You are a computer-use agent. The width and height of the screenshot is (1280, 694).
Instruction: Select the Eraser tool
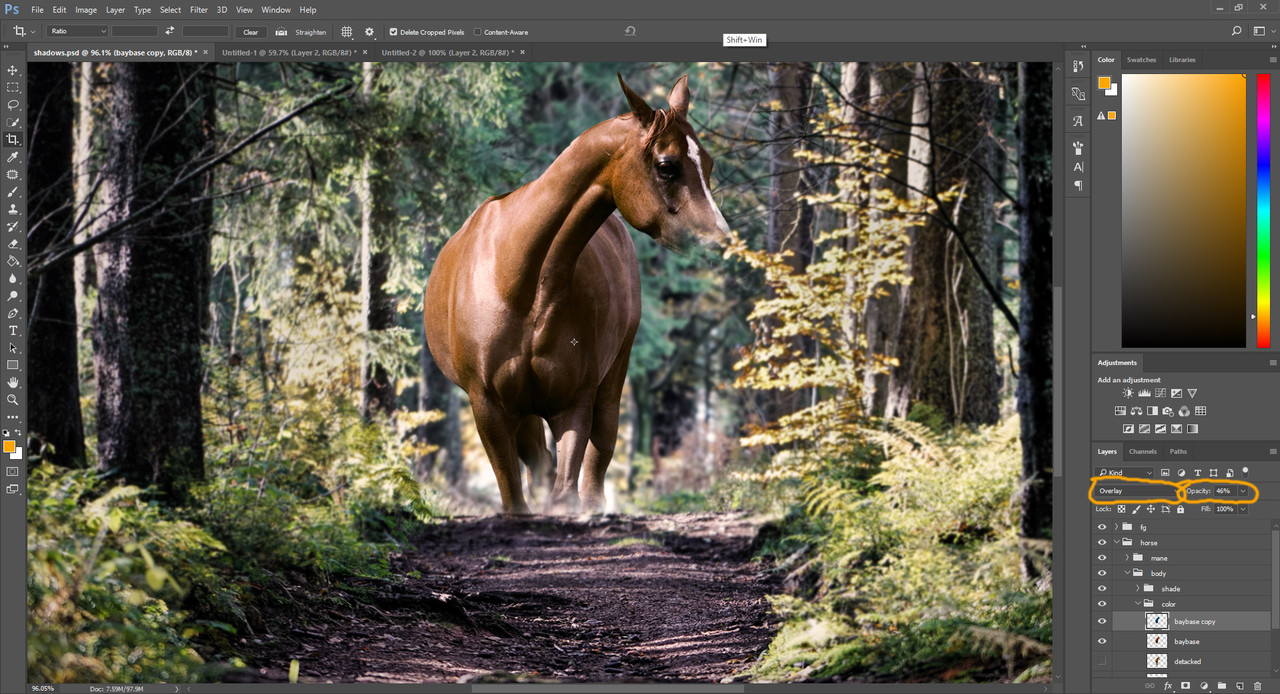pyautogui.click(x=13, y=244)
